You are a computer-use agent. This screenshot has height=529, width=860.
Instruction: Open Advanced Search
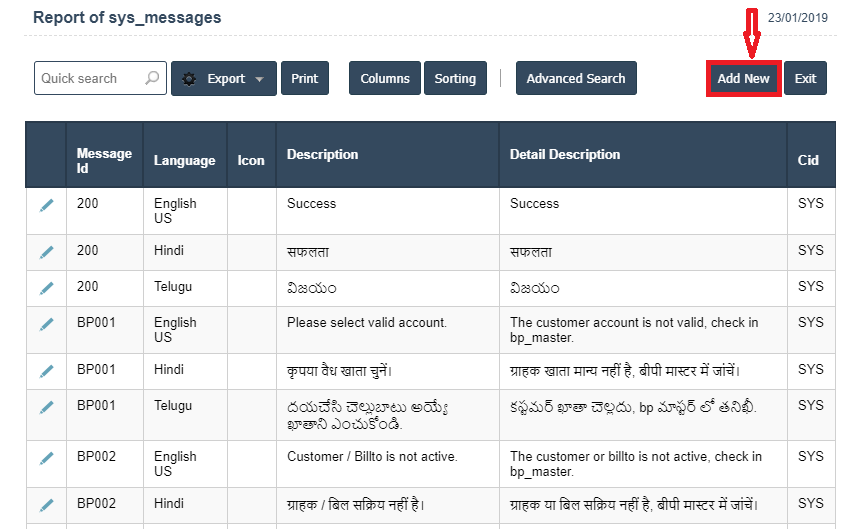point(576,79)
